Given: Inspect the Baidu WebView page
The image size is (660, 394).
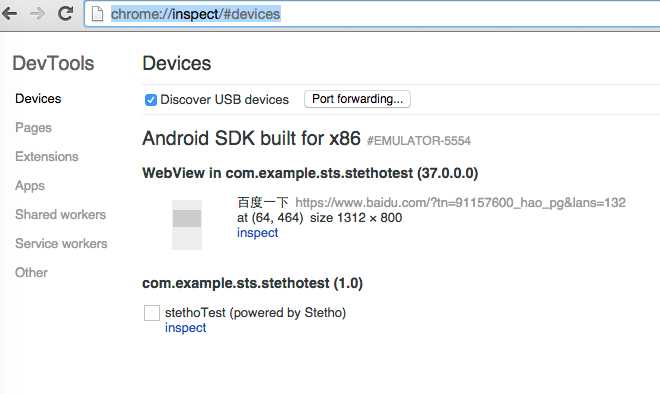Looking at the screenshot, I should coord(257,233).
